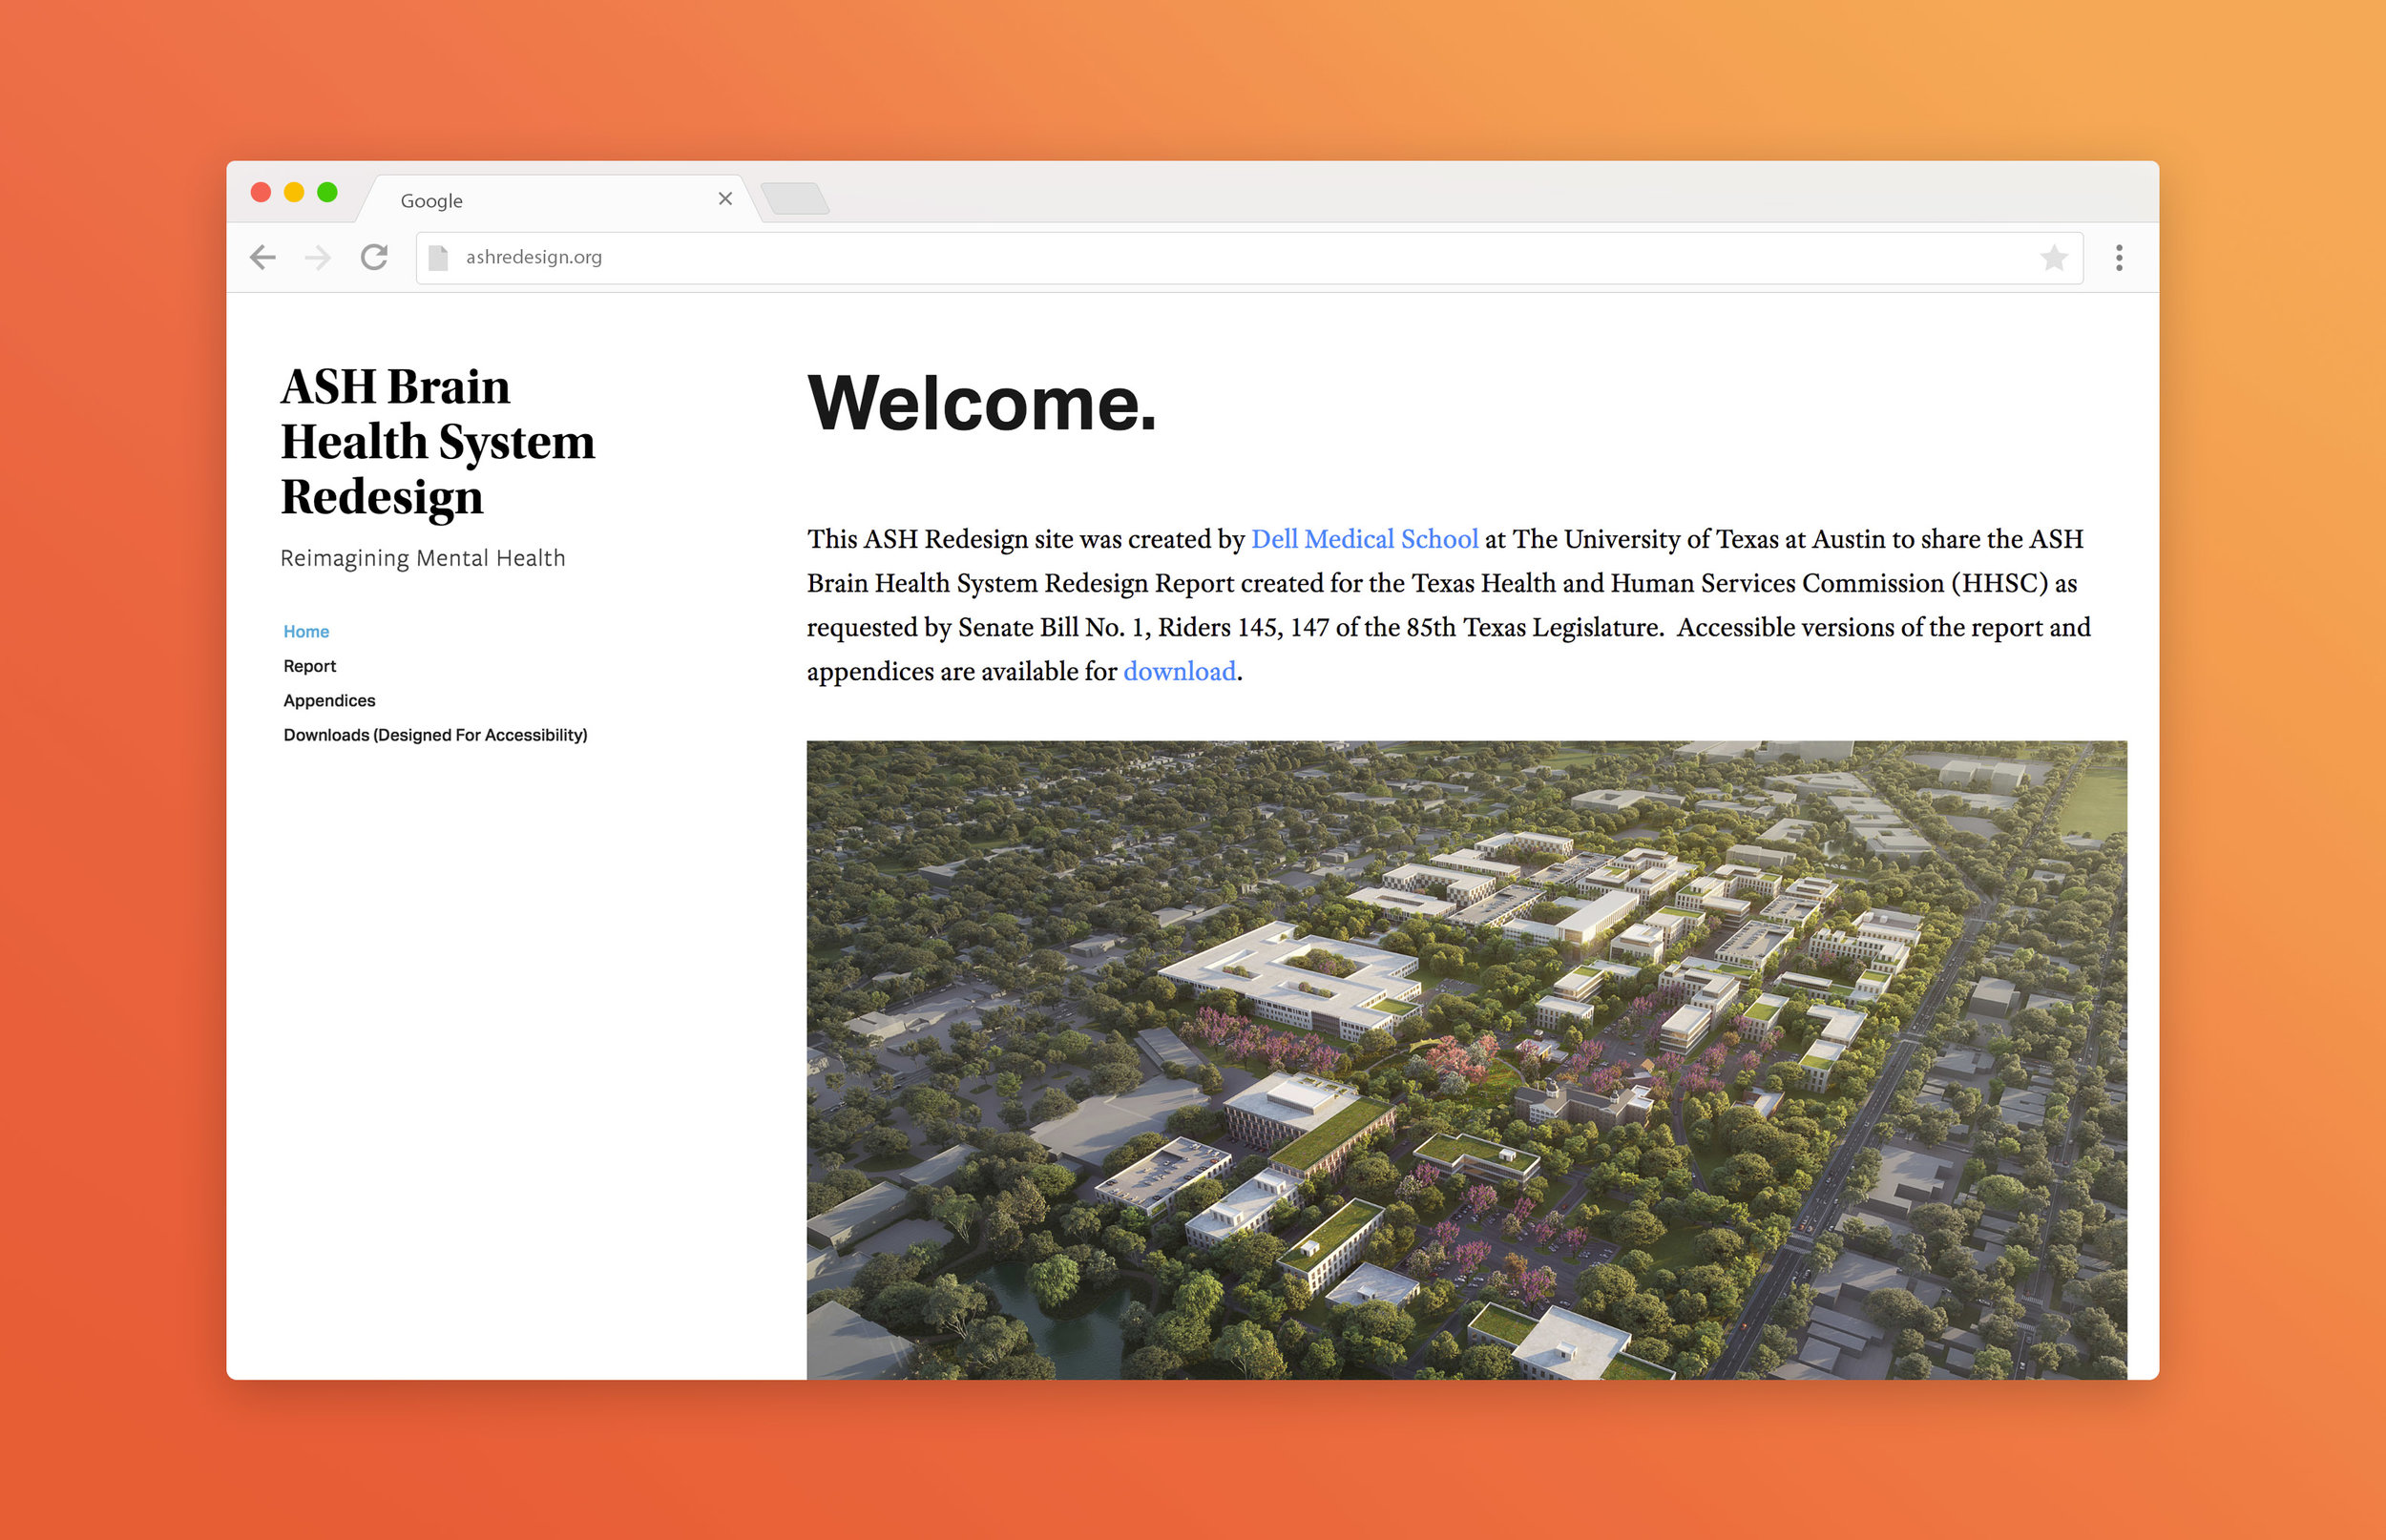The height and width of the screenshot is (1540, 2386).
Task: Click the download link in paragraph
Action: click(x=1179, y=671)
